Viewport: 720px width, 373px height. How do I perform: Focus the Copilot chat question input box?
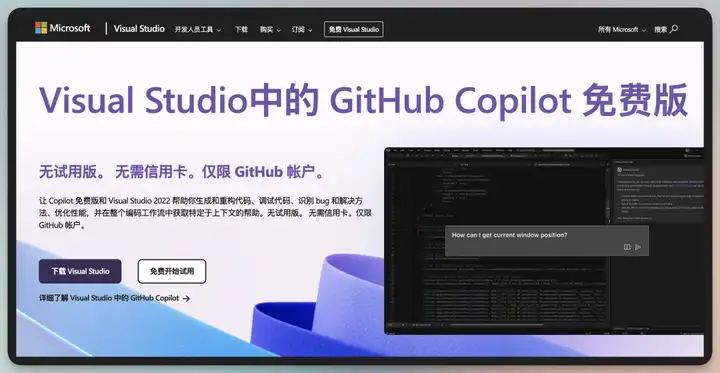(547, 241)
